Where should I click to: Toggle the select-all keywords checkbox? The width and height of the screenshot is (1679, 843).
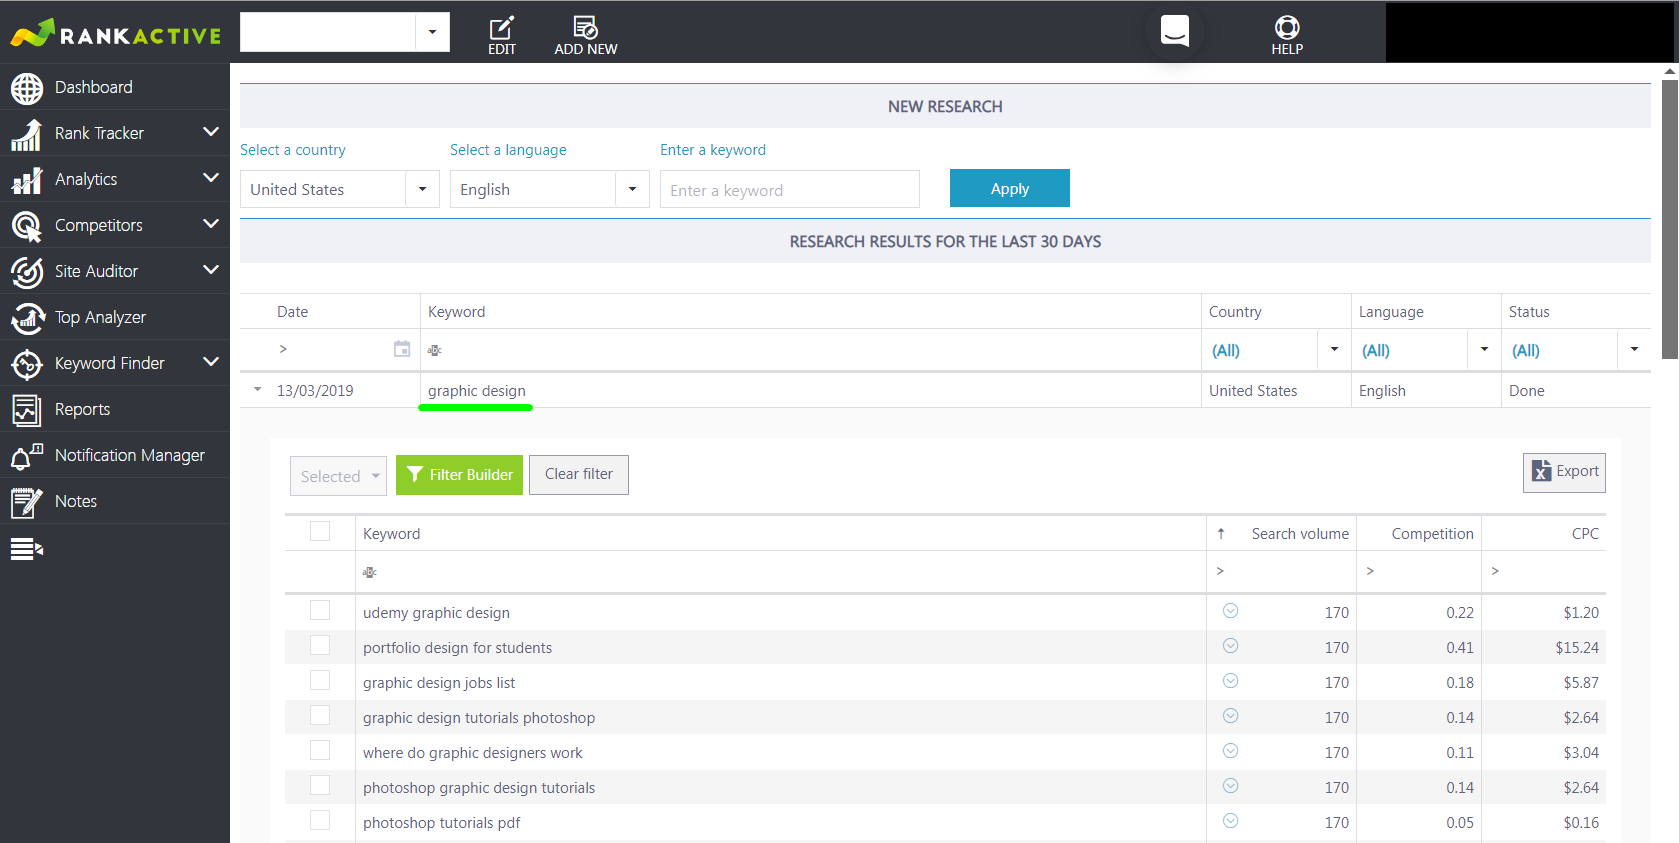(320, 531)
